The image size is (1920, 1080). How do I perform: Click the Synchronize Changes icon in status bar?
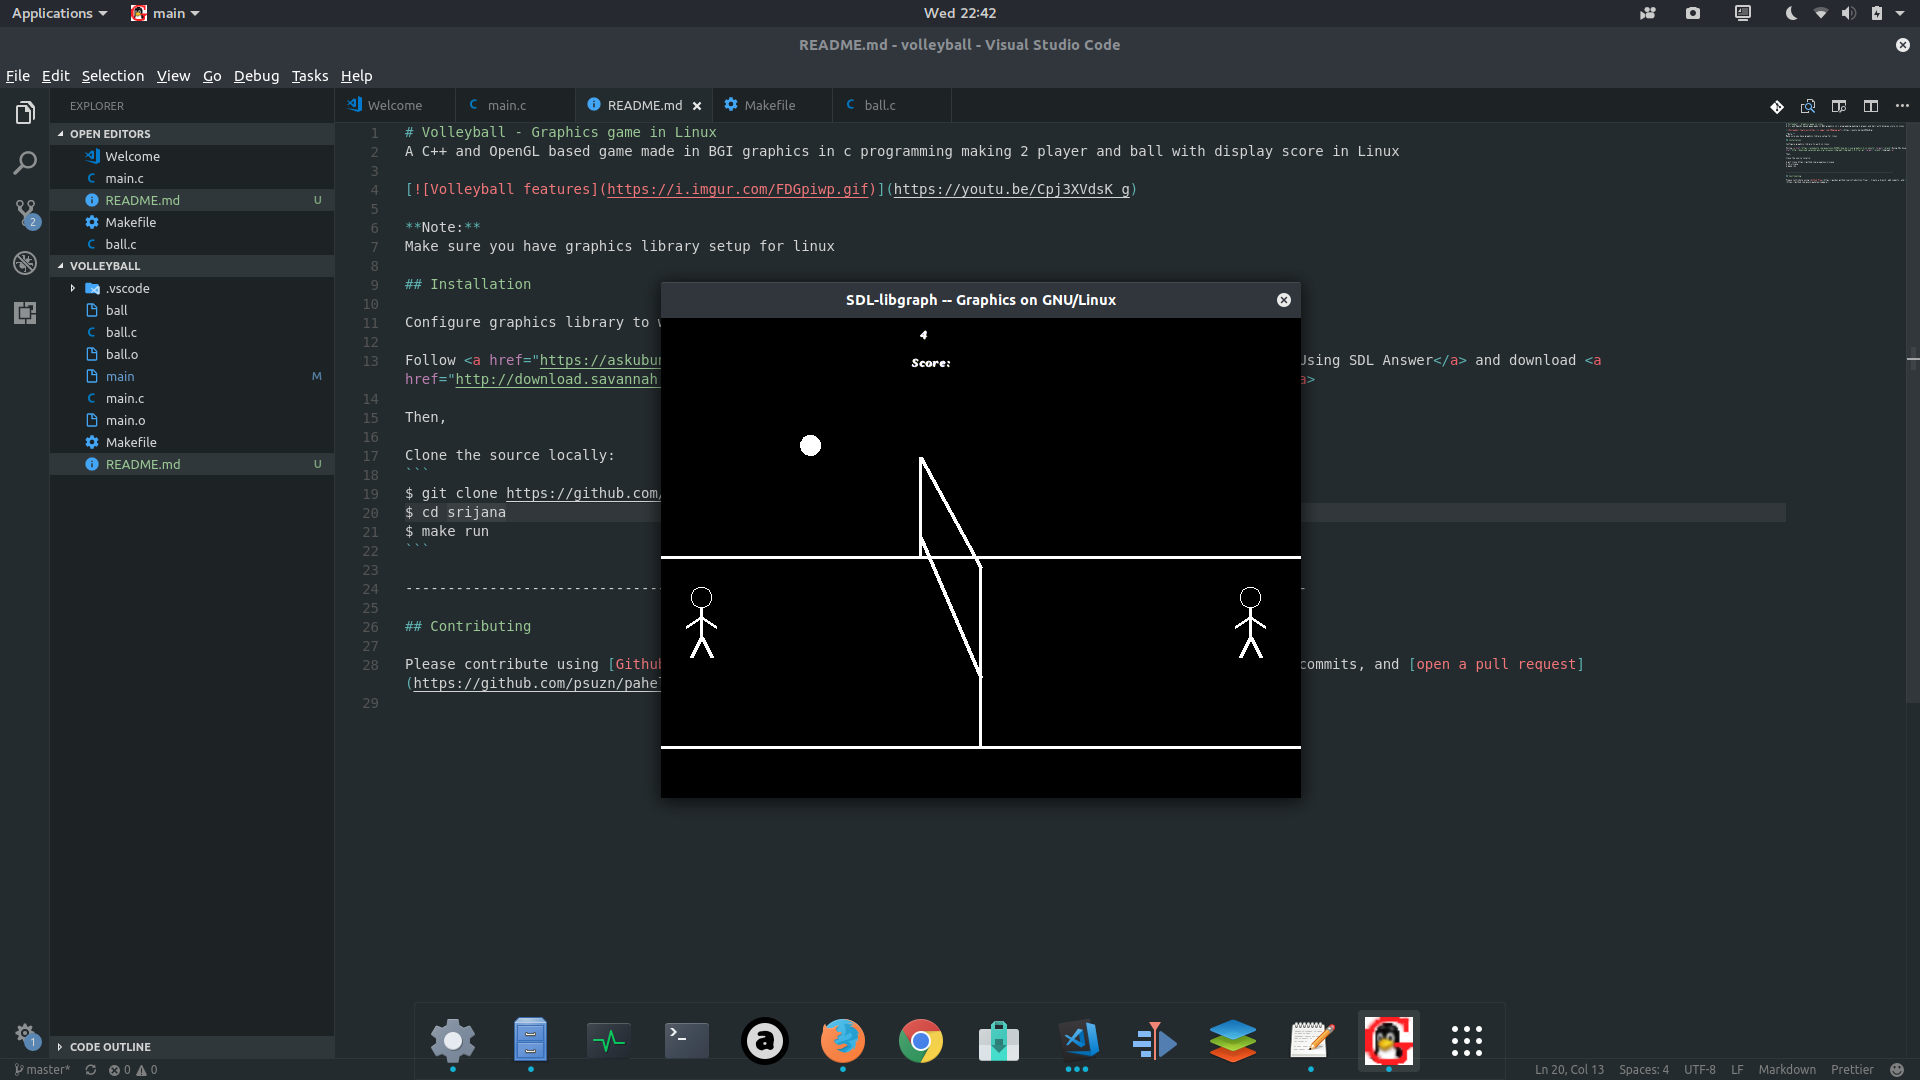(x=90, y=1070)
